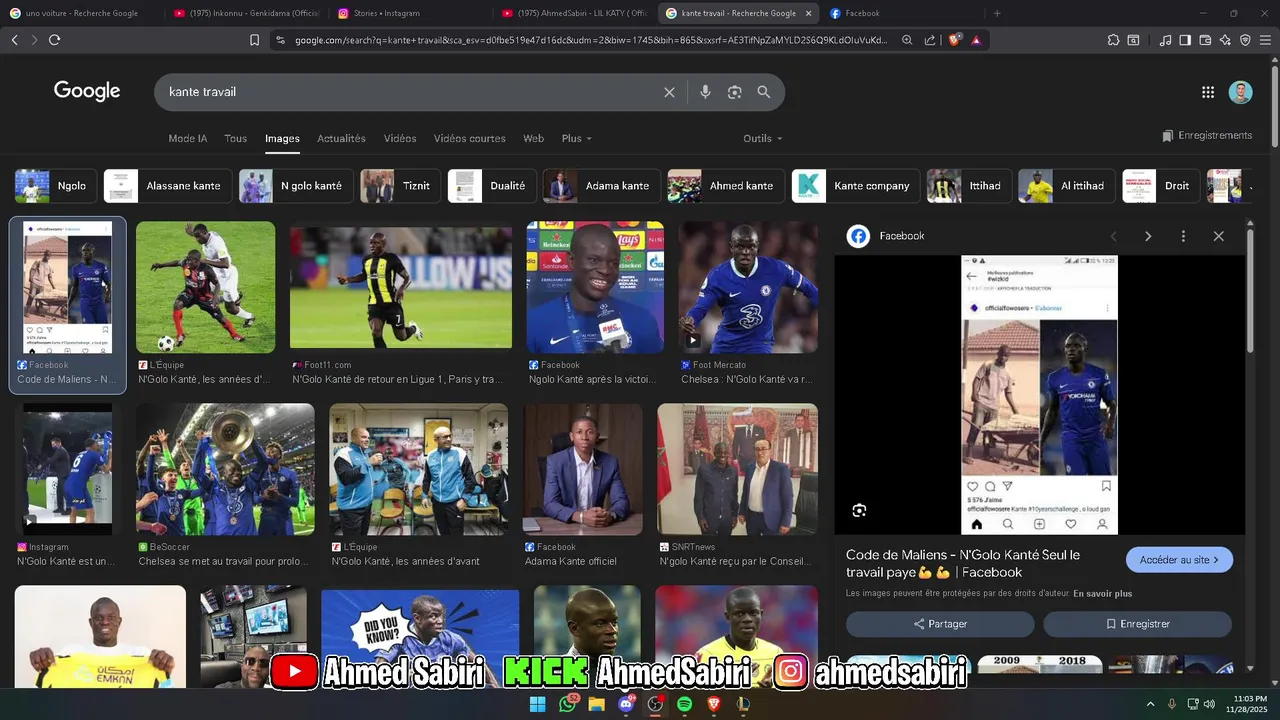Toggle the browser sidebar panel
Screen dimensions: 1280x720
click(1185, 40)
